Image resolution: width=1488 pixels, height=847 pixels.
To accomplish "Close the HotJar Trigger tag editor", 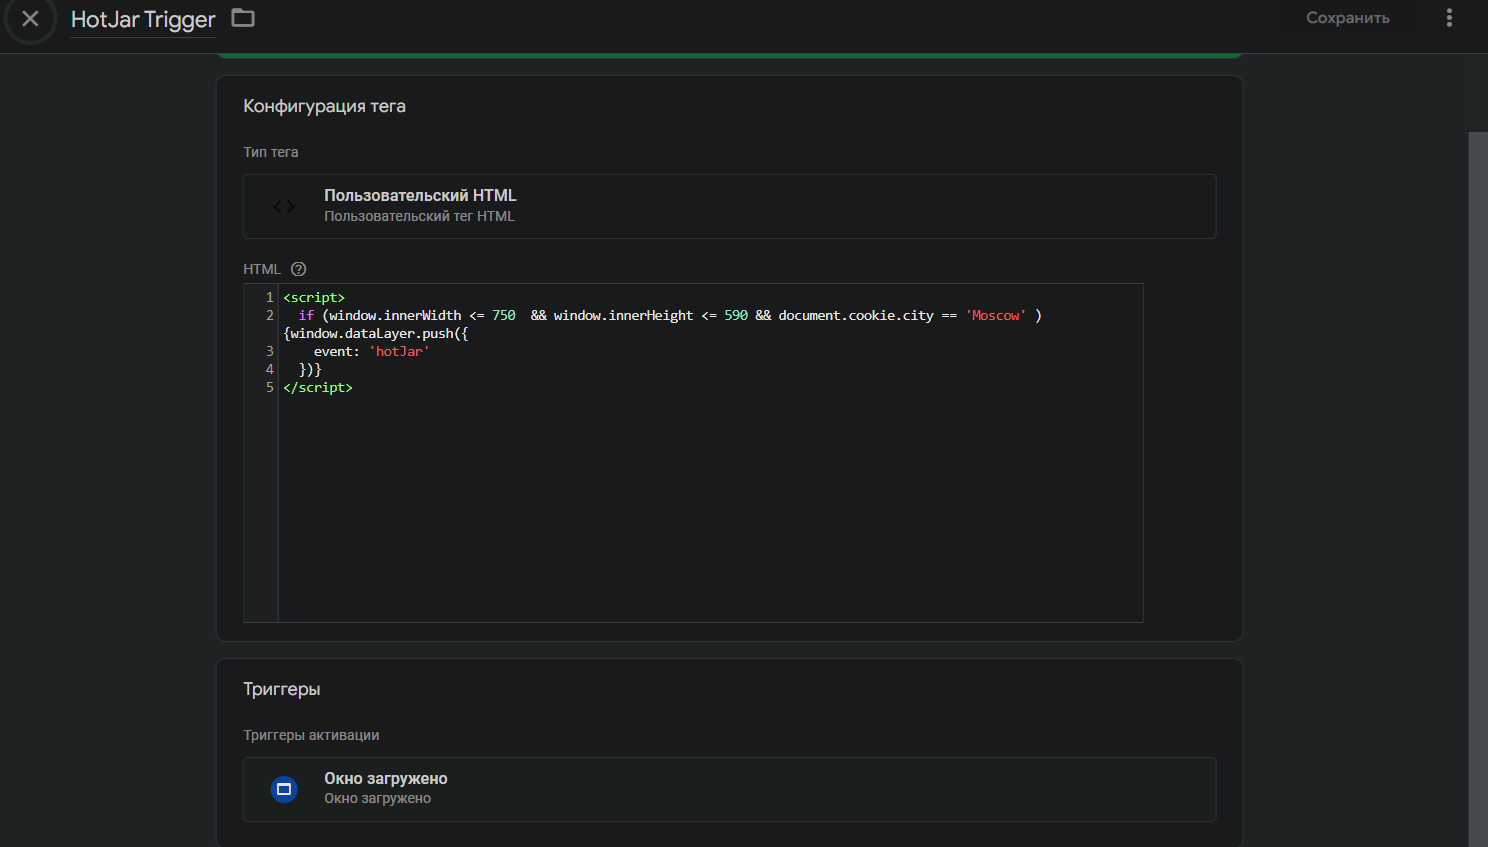I will (30, 19).
